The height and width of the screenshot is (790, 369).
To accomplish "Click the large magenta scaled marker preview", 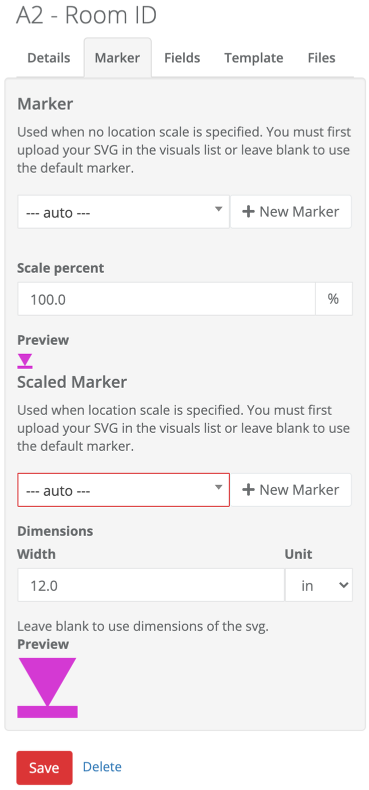I will 47,687.
